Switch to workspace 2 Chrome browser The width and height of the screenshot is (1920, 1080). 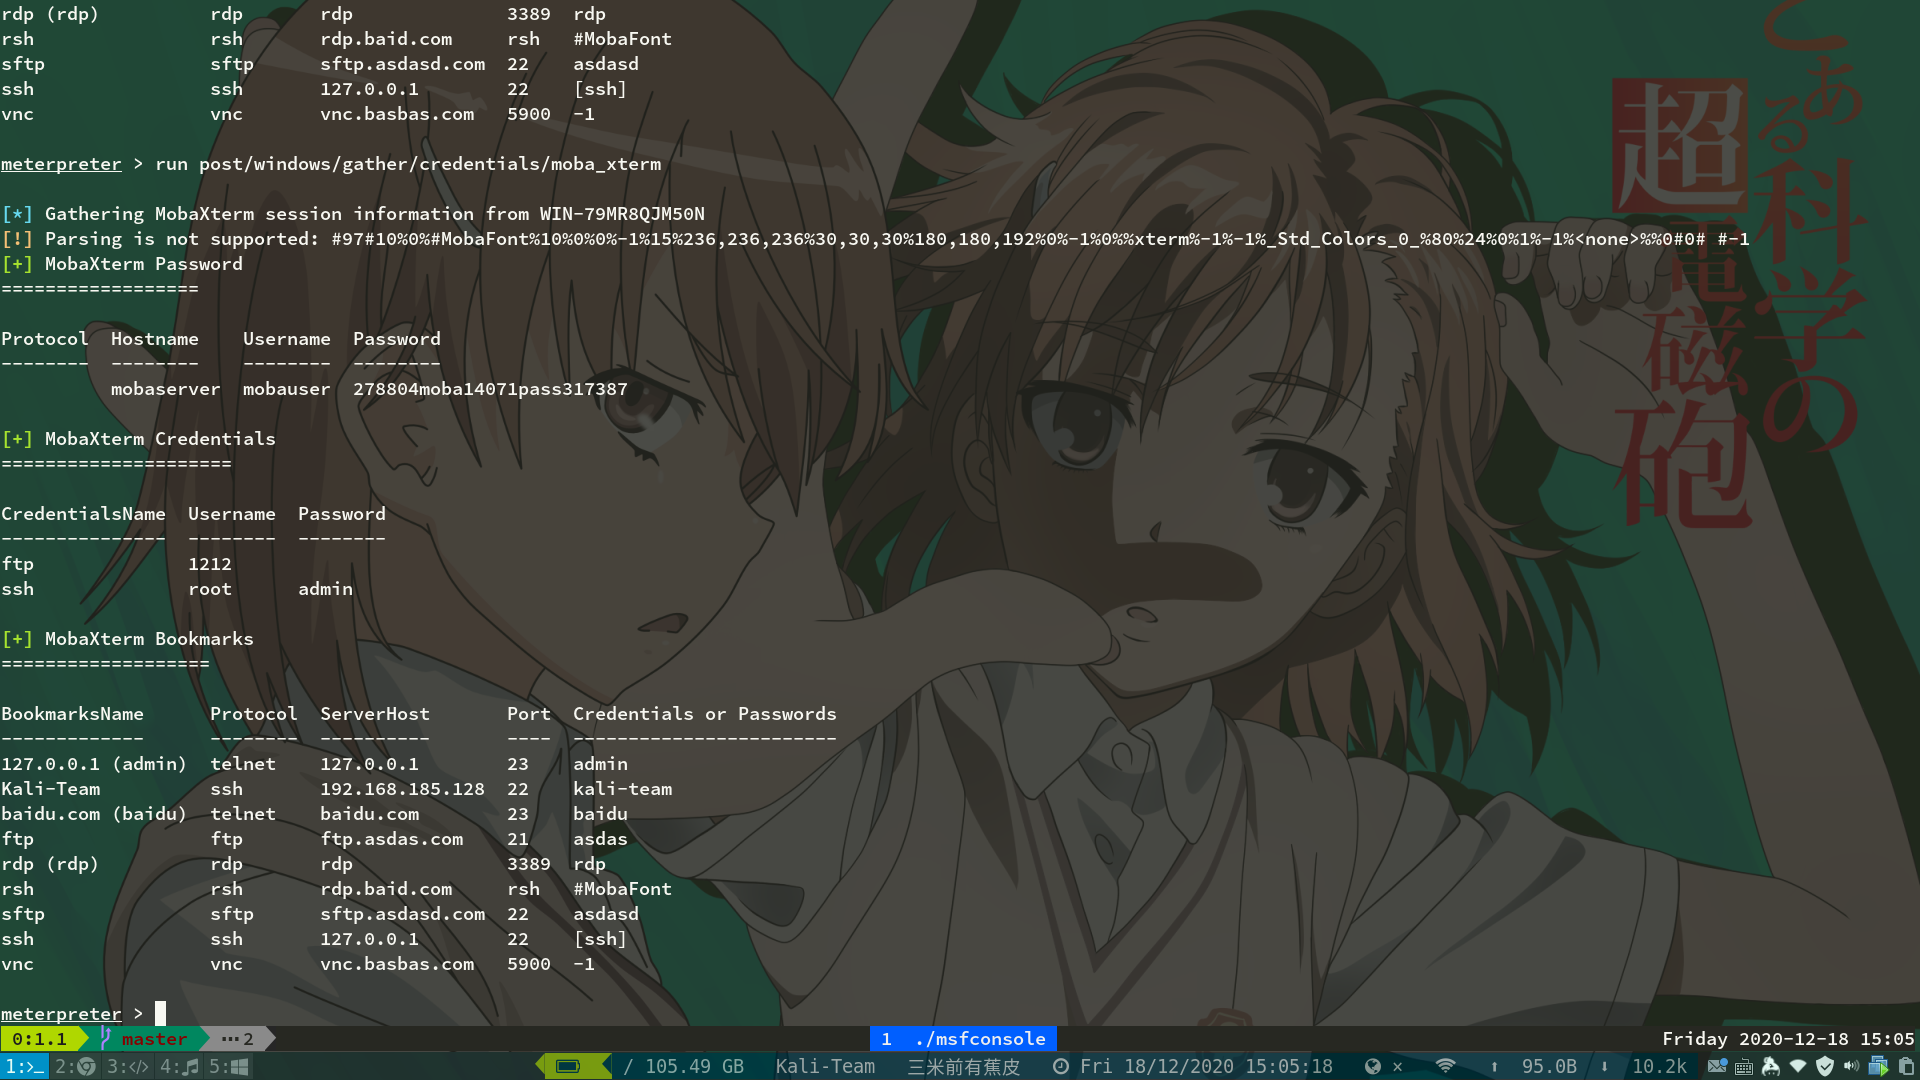pyautogui.click(x=75, y=1067)
